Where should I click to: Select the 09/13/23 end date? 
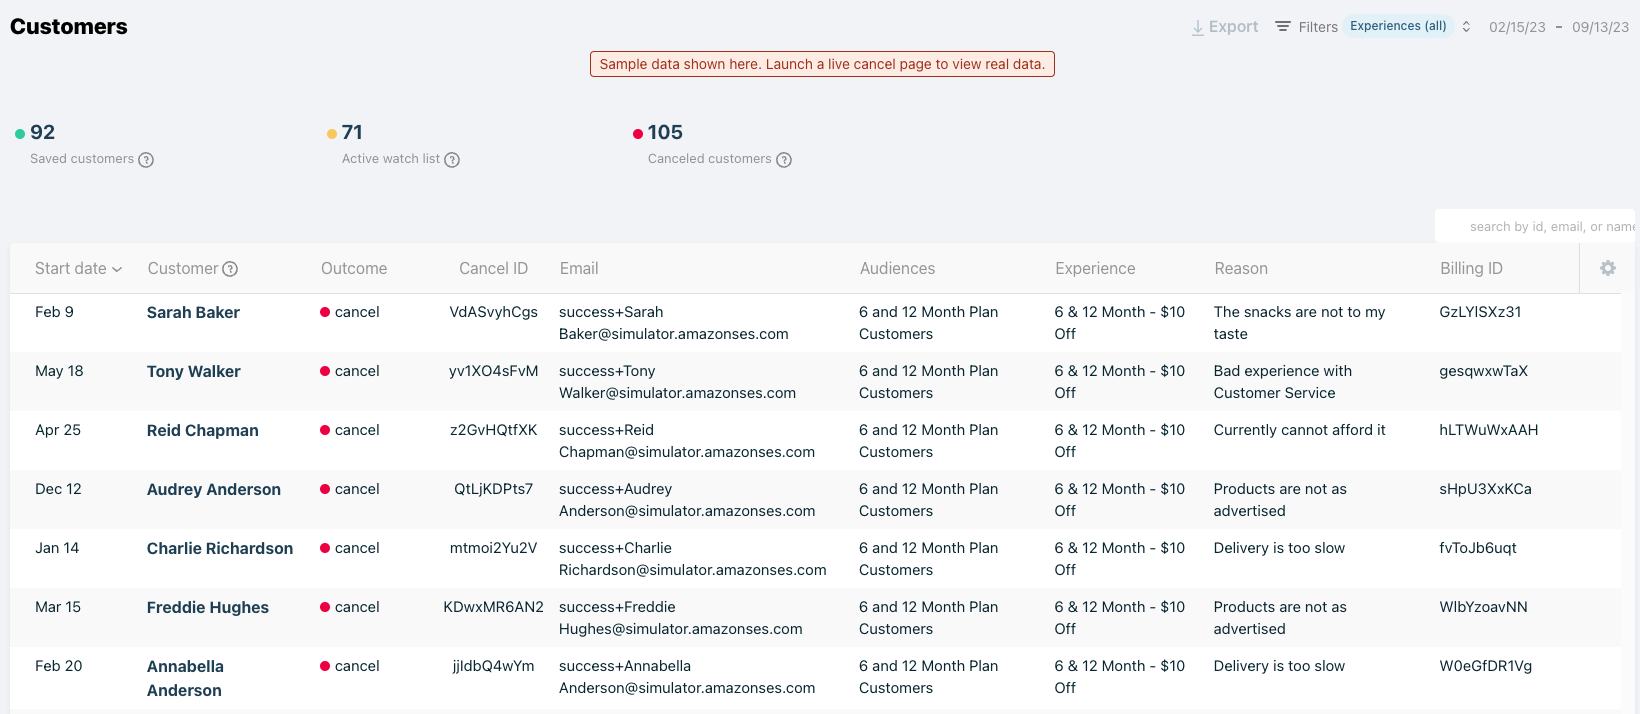tap(1600, 27)
